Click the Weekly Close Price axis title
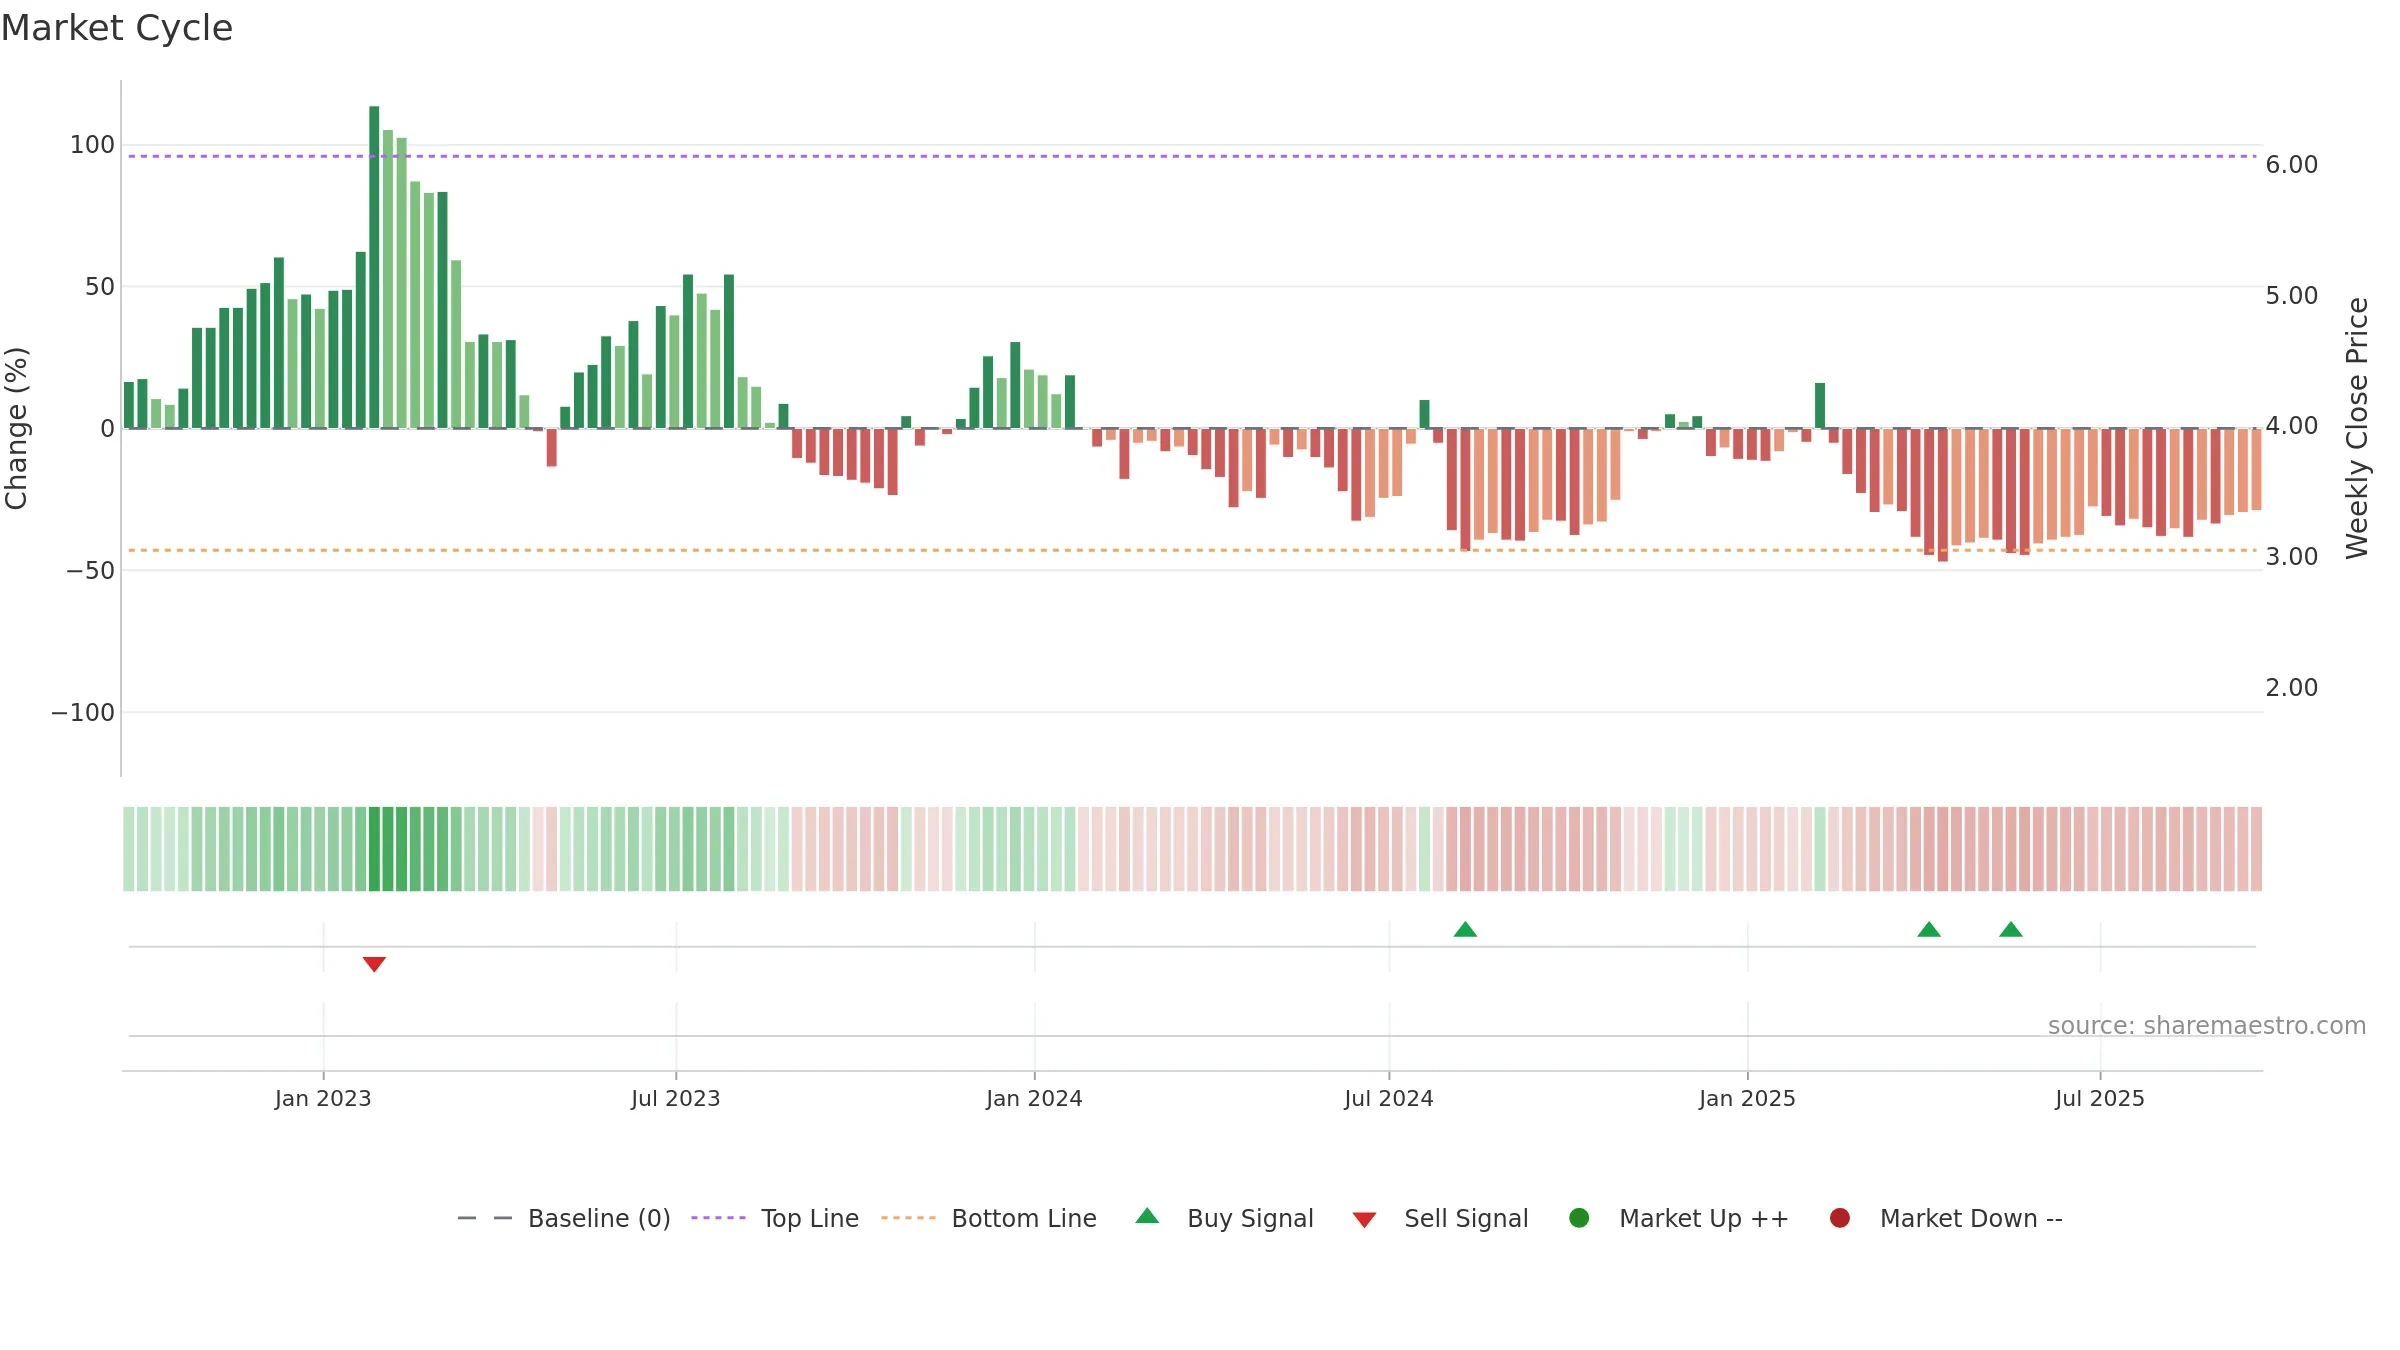 [2357, 428]
